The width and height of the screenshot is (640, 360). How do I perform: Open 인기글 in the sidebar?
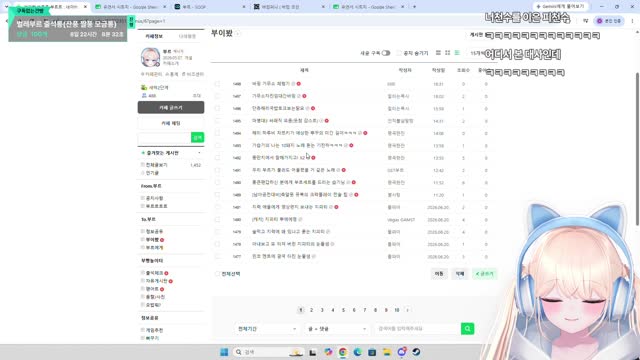152,173
